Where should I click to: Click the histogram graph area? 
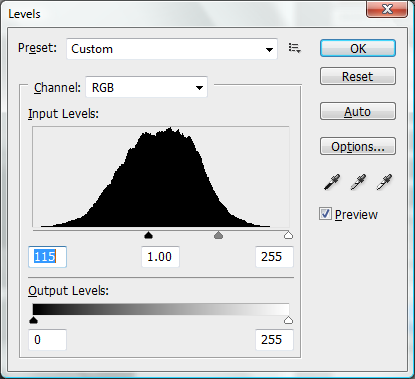[x=161, y=177]
